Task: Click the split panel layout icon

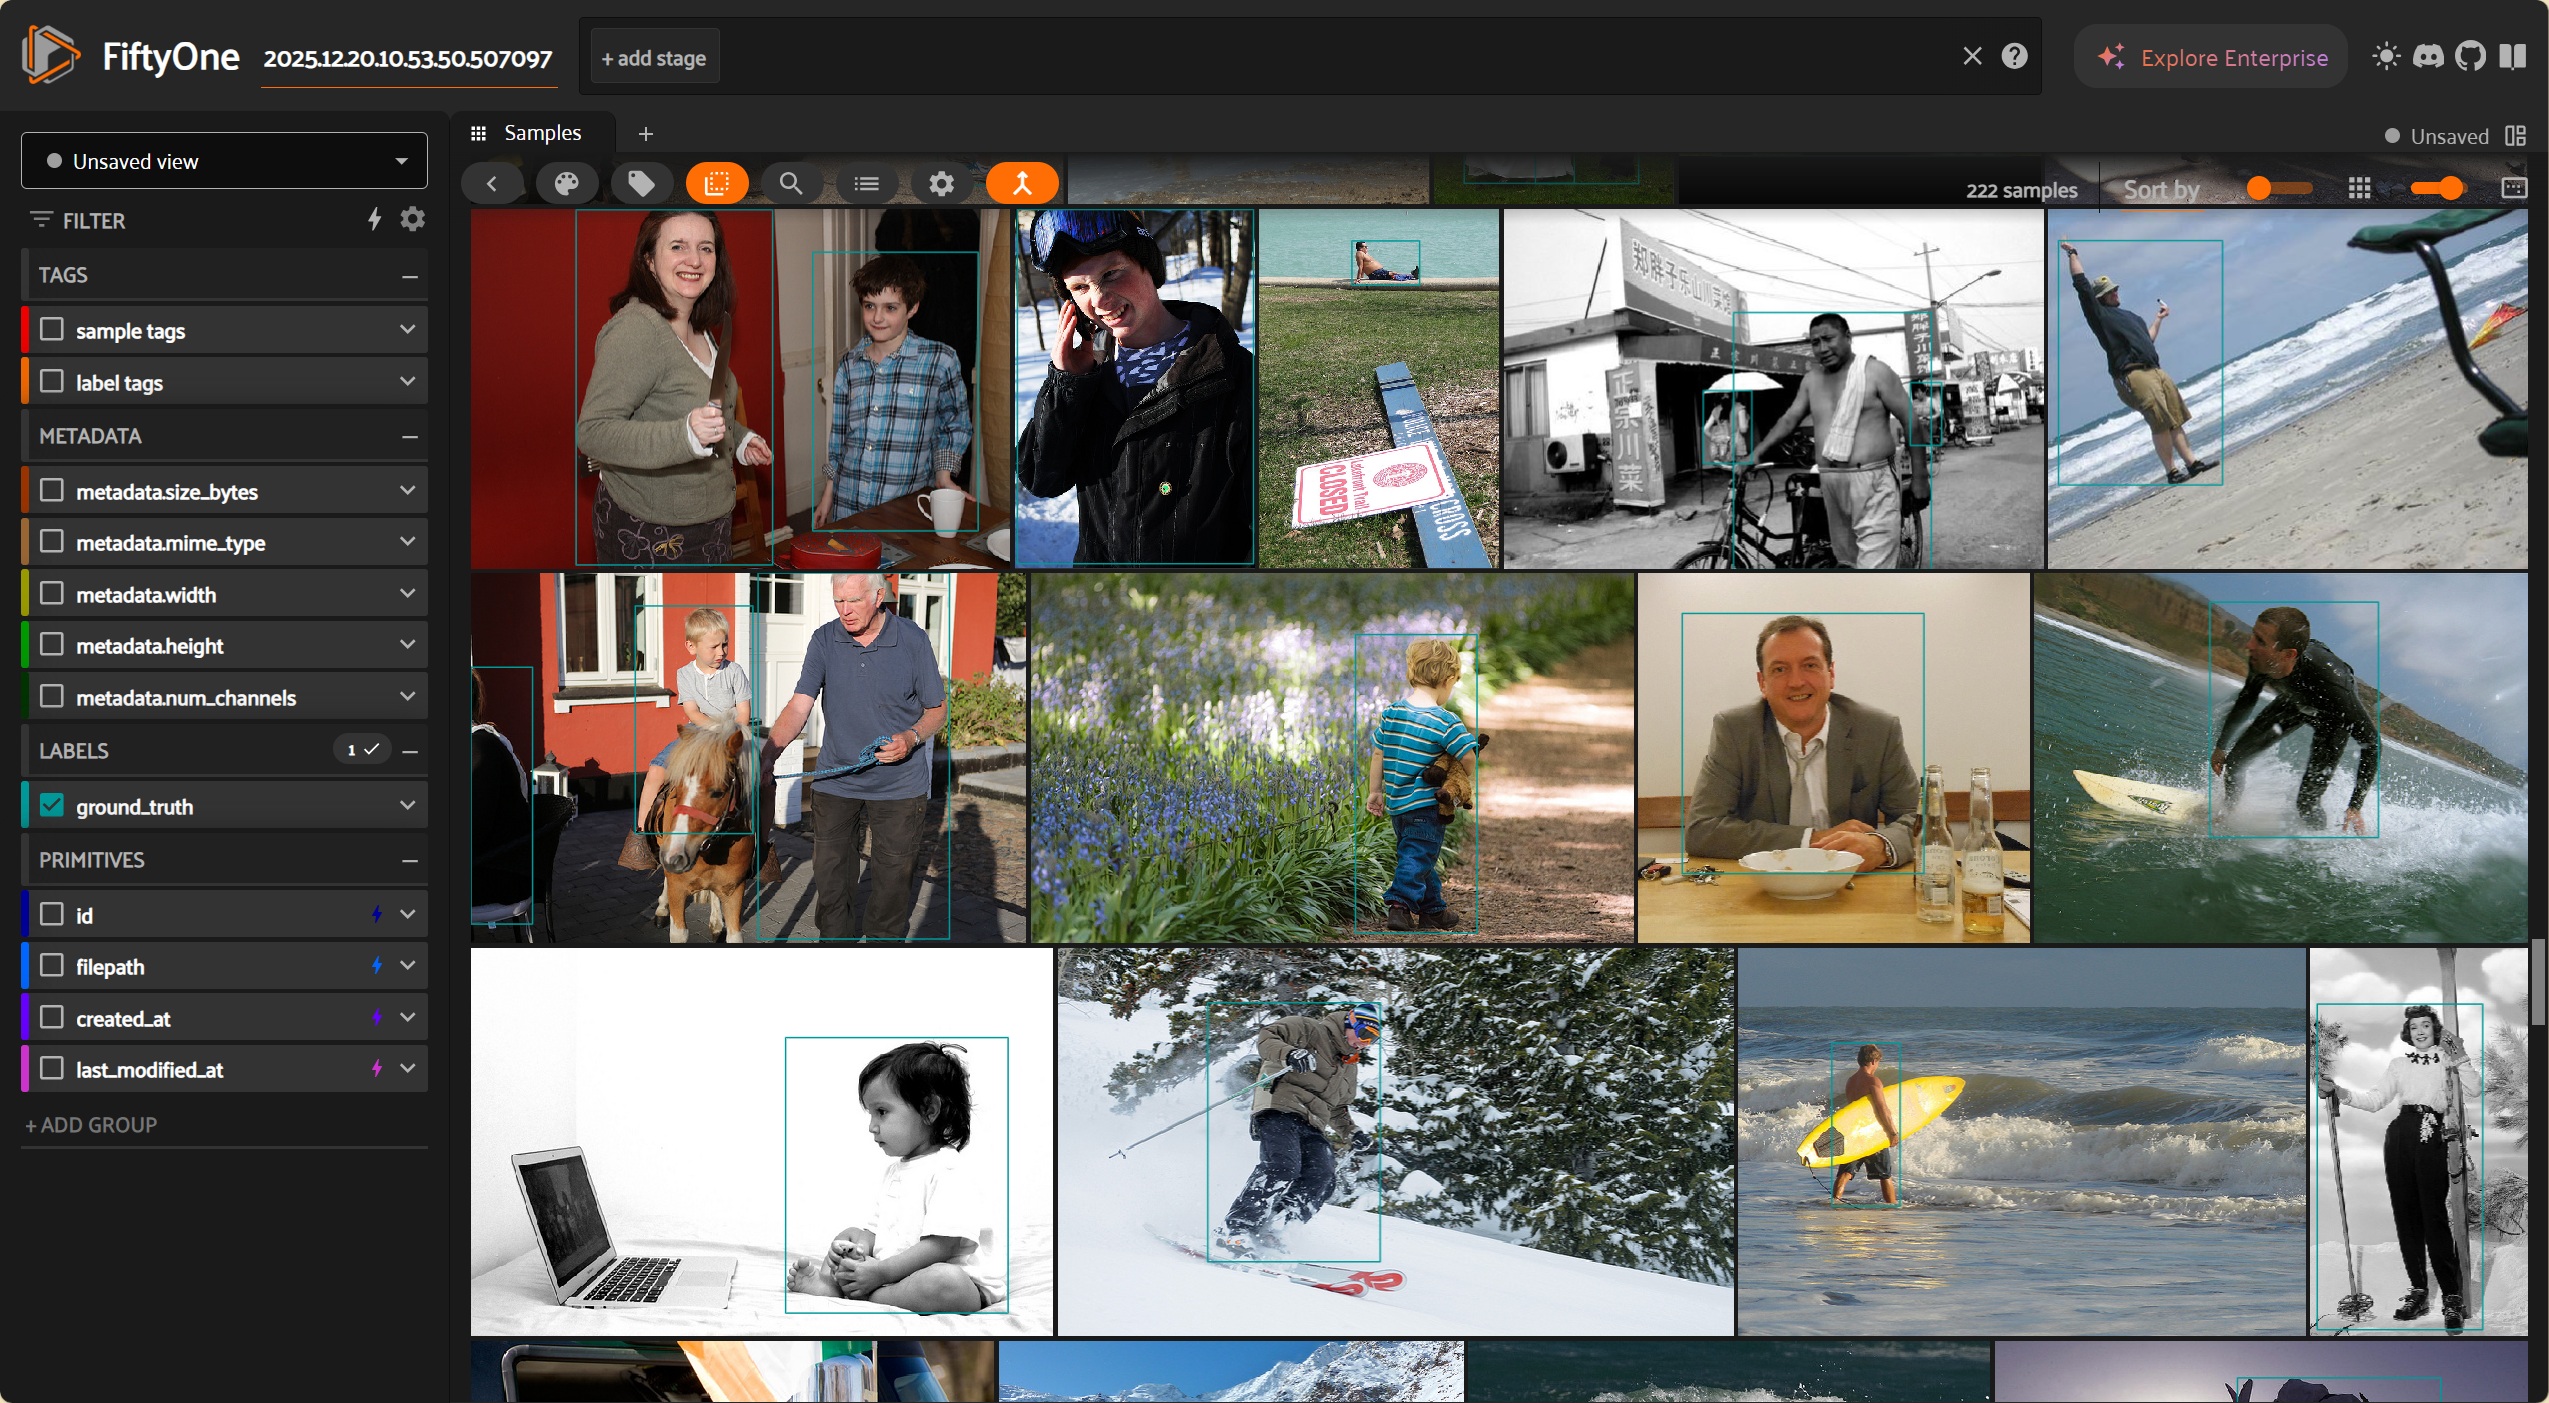Action: (x=2515, y=136)
